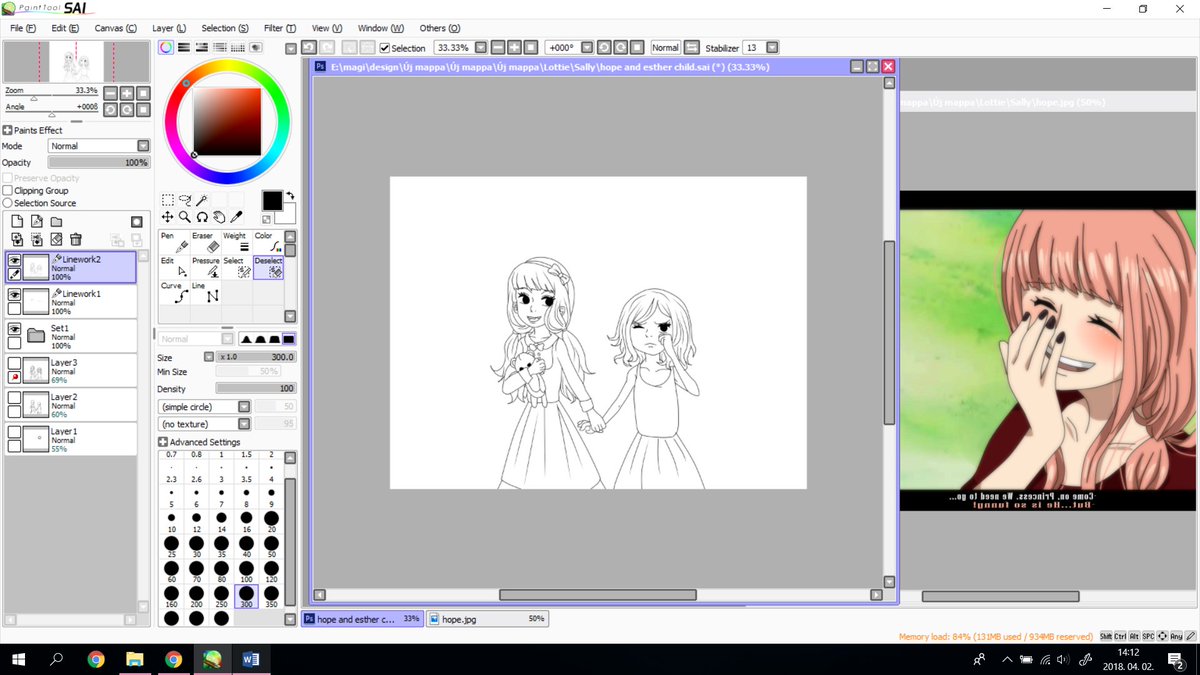
Task: Open the Layer menu
Action: pyautogui.click(x=169, y=28)
